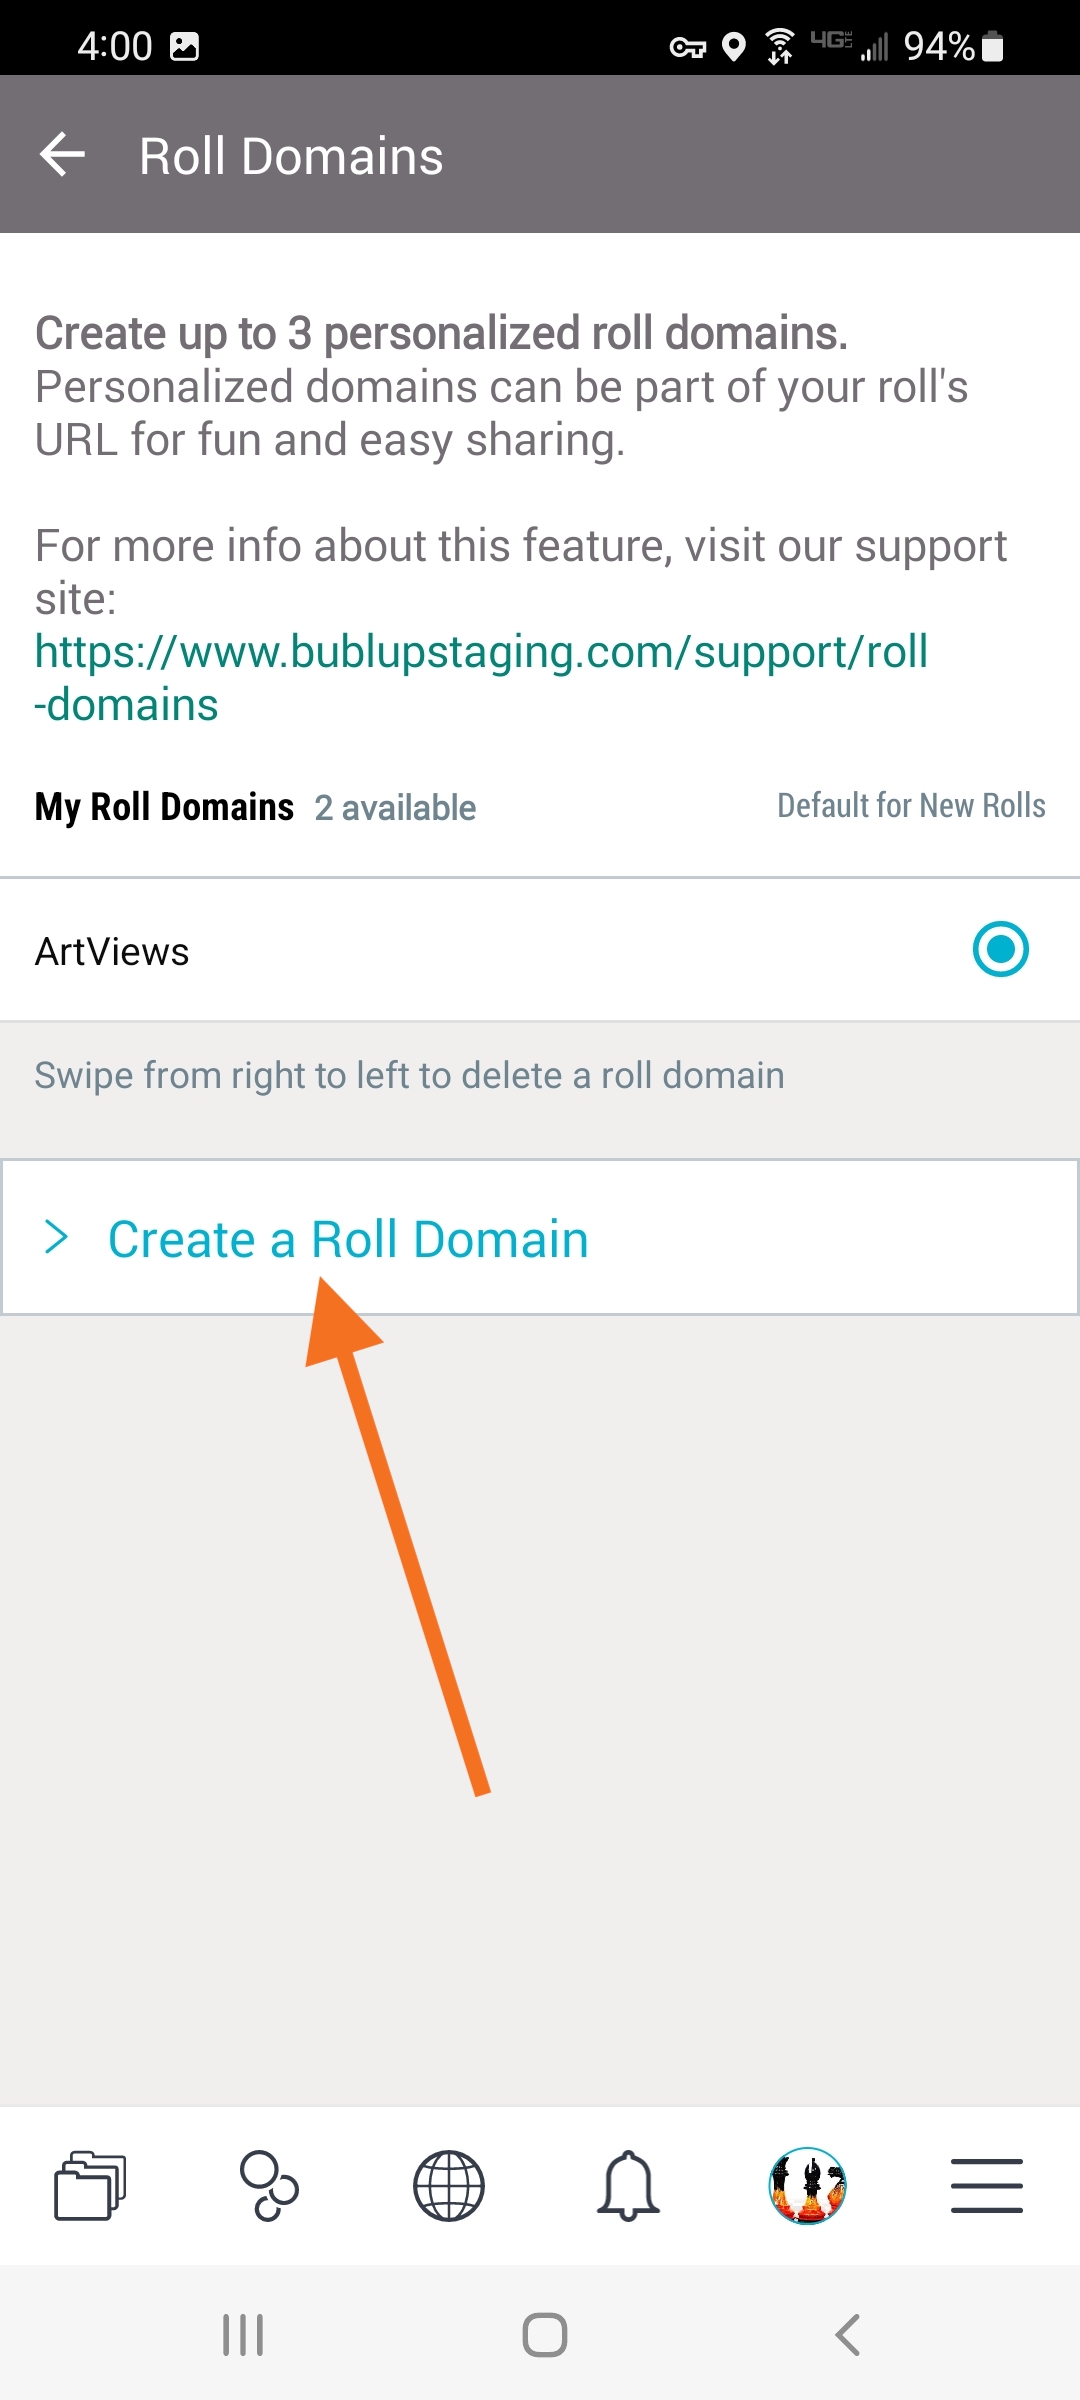The image size is (1080, 2400).
Task: Select ArtViews as default radio button
Action: 1001,949
